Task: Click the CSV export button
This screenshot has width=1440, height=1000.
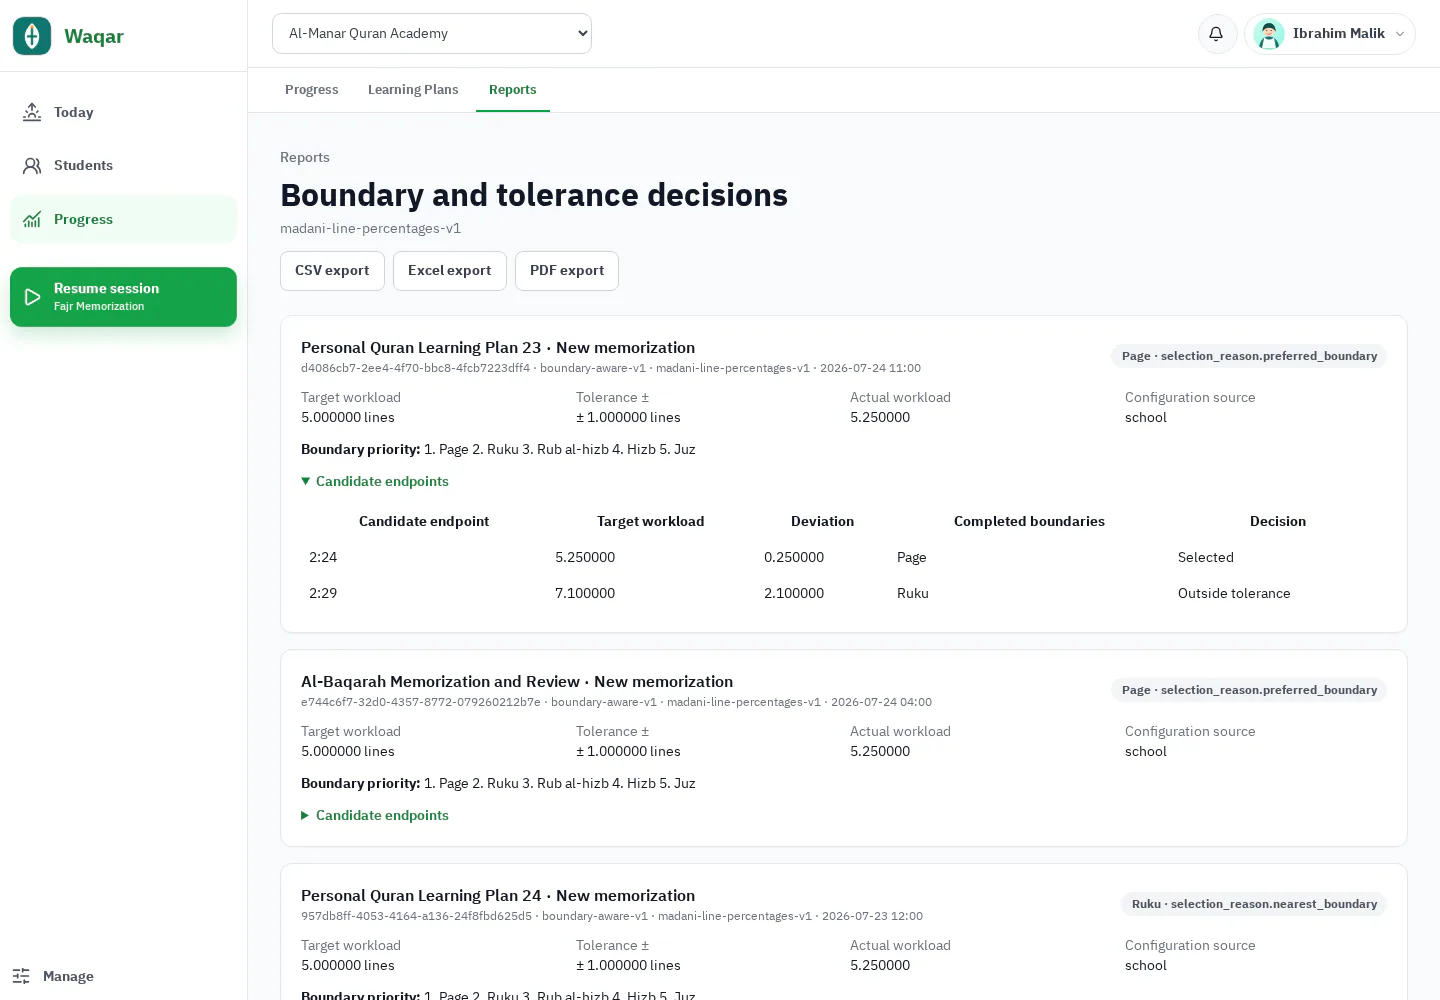Action: (332, 271)
